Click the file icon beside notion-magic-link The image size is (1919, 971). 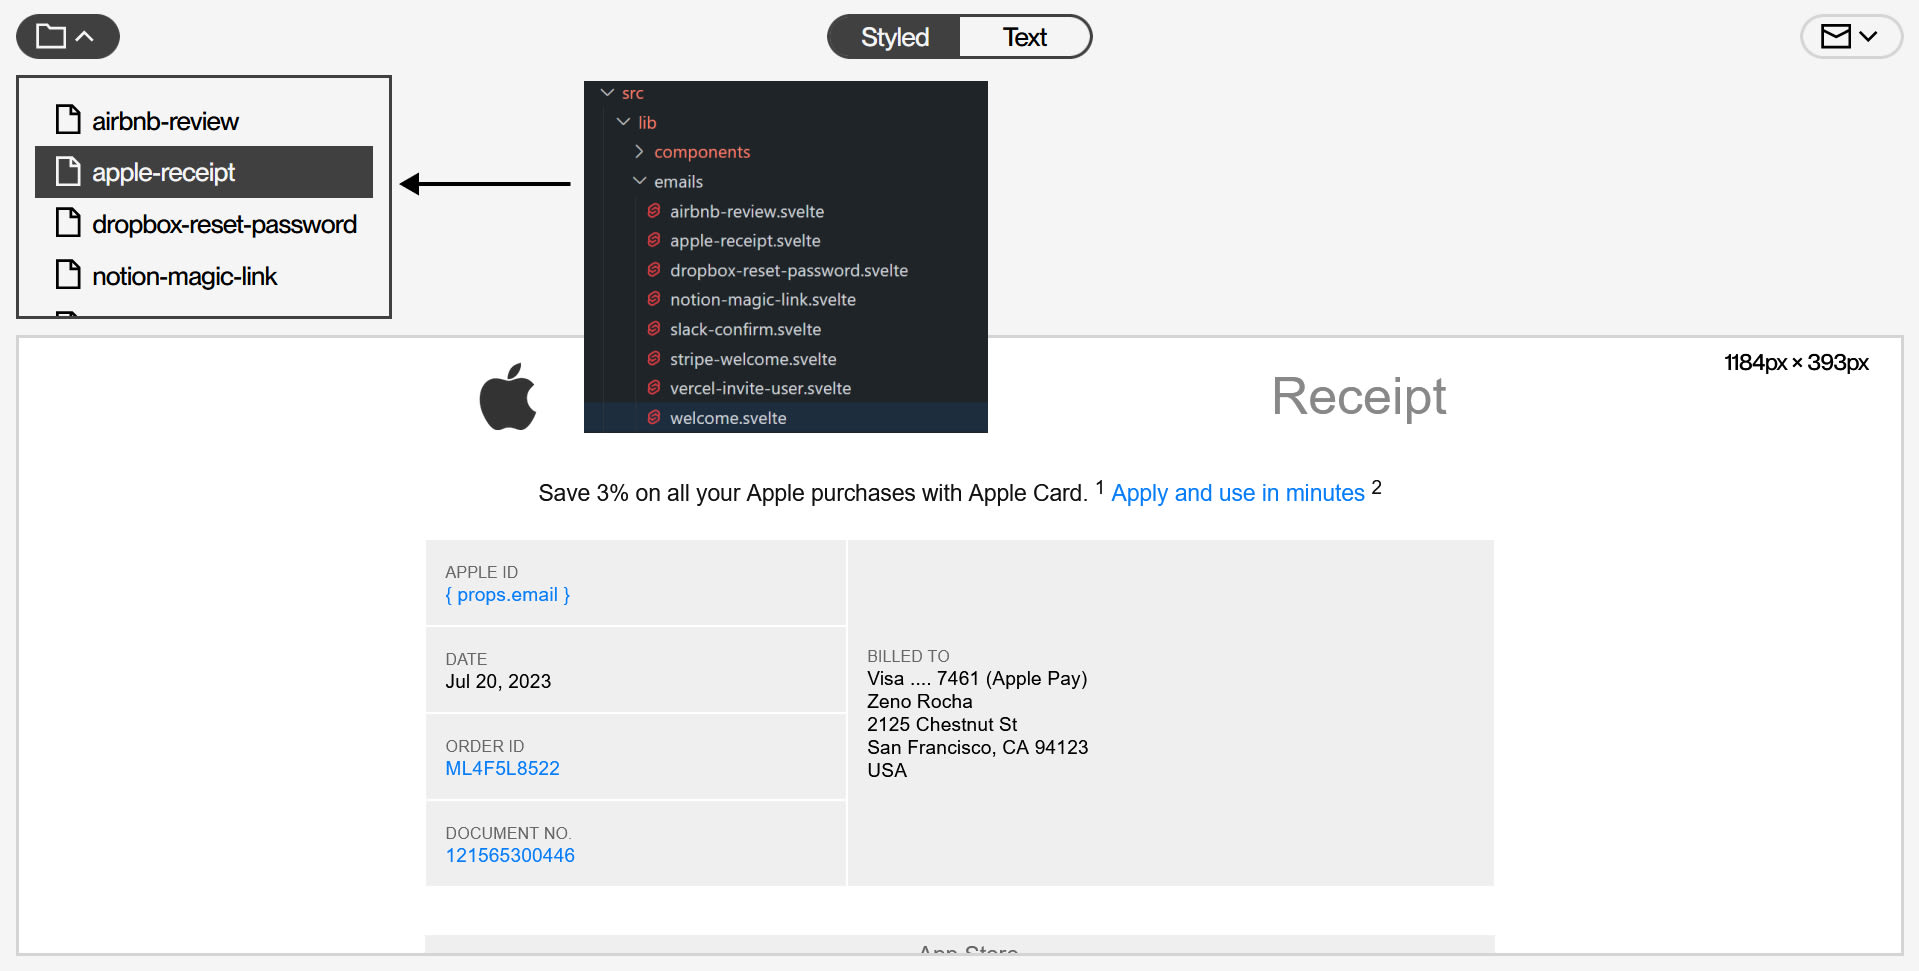[x=67, y=274]
